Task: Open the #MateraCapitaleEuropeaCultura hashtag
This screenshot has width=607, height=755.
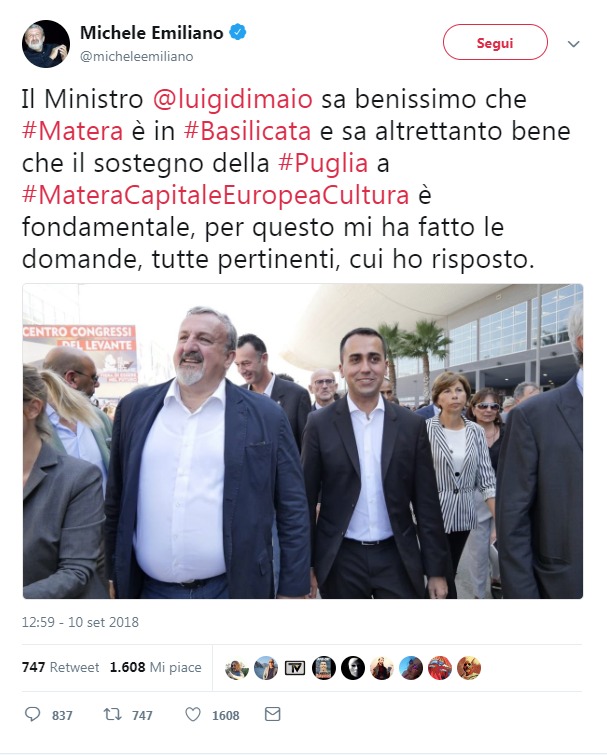Action: (215, 195)
